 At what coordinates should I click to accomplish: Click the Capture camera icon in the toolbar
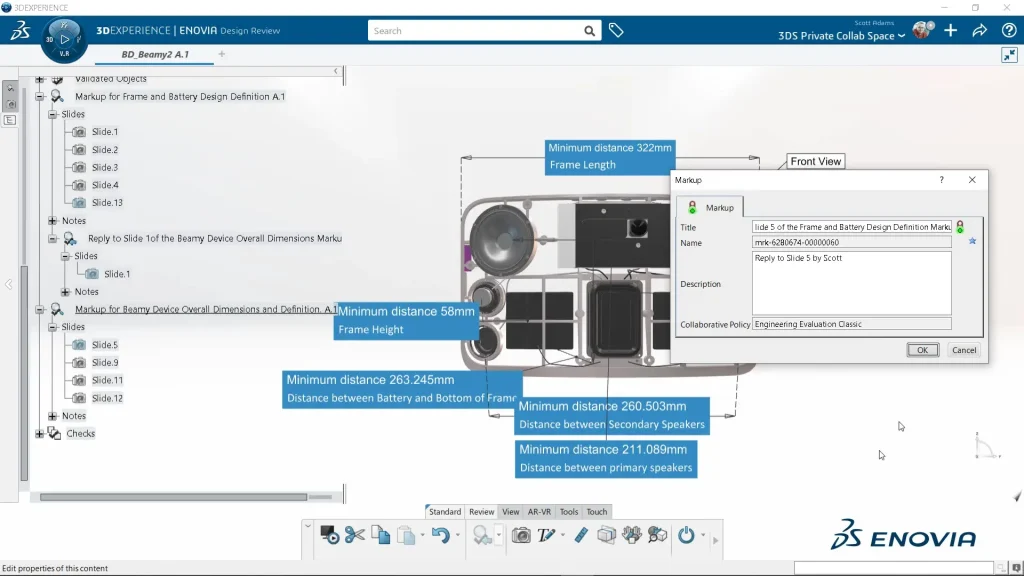click(x=521, y=535)
